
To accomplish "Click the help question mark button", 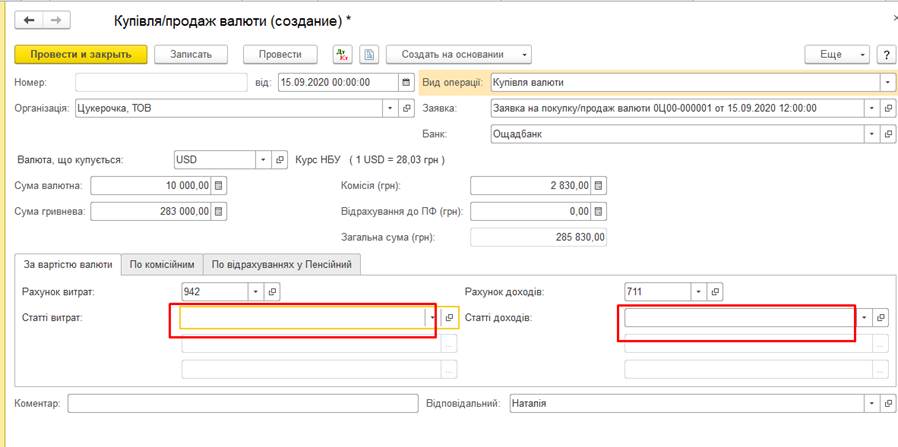I will tap(885, 54).
